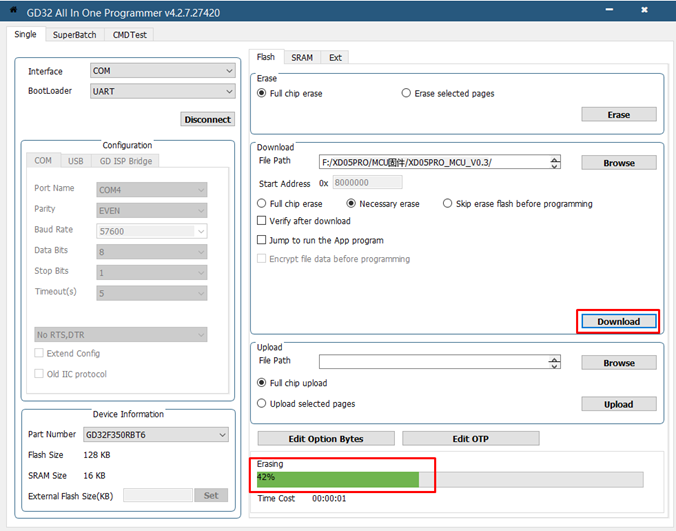This screenshot has width=676, height=531.
Task: Expand the Interface COM dropdown
Action: pyautogui.click(x=229, y=71)
